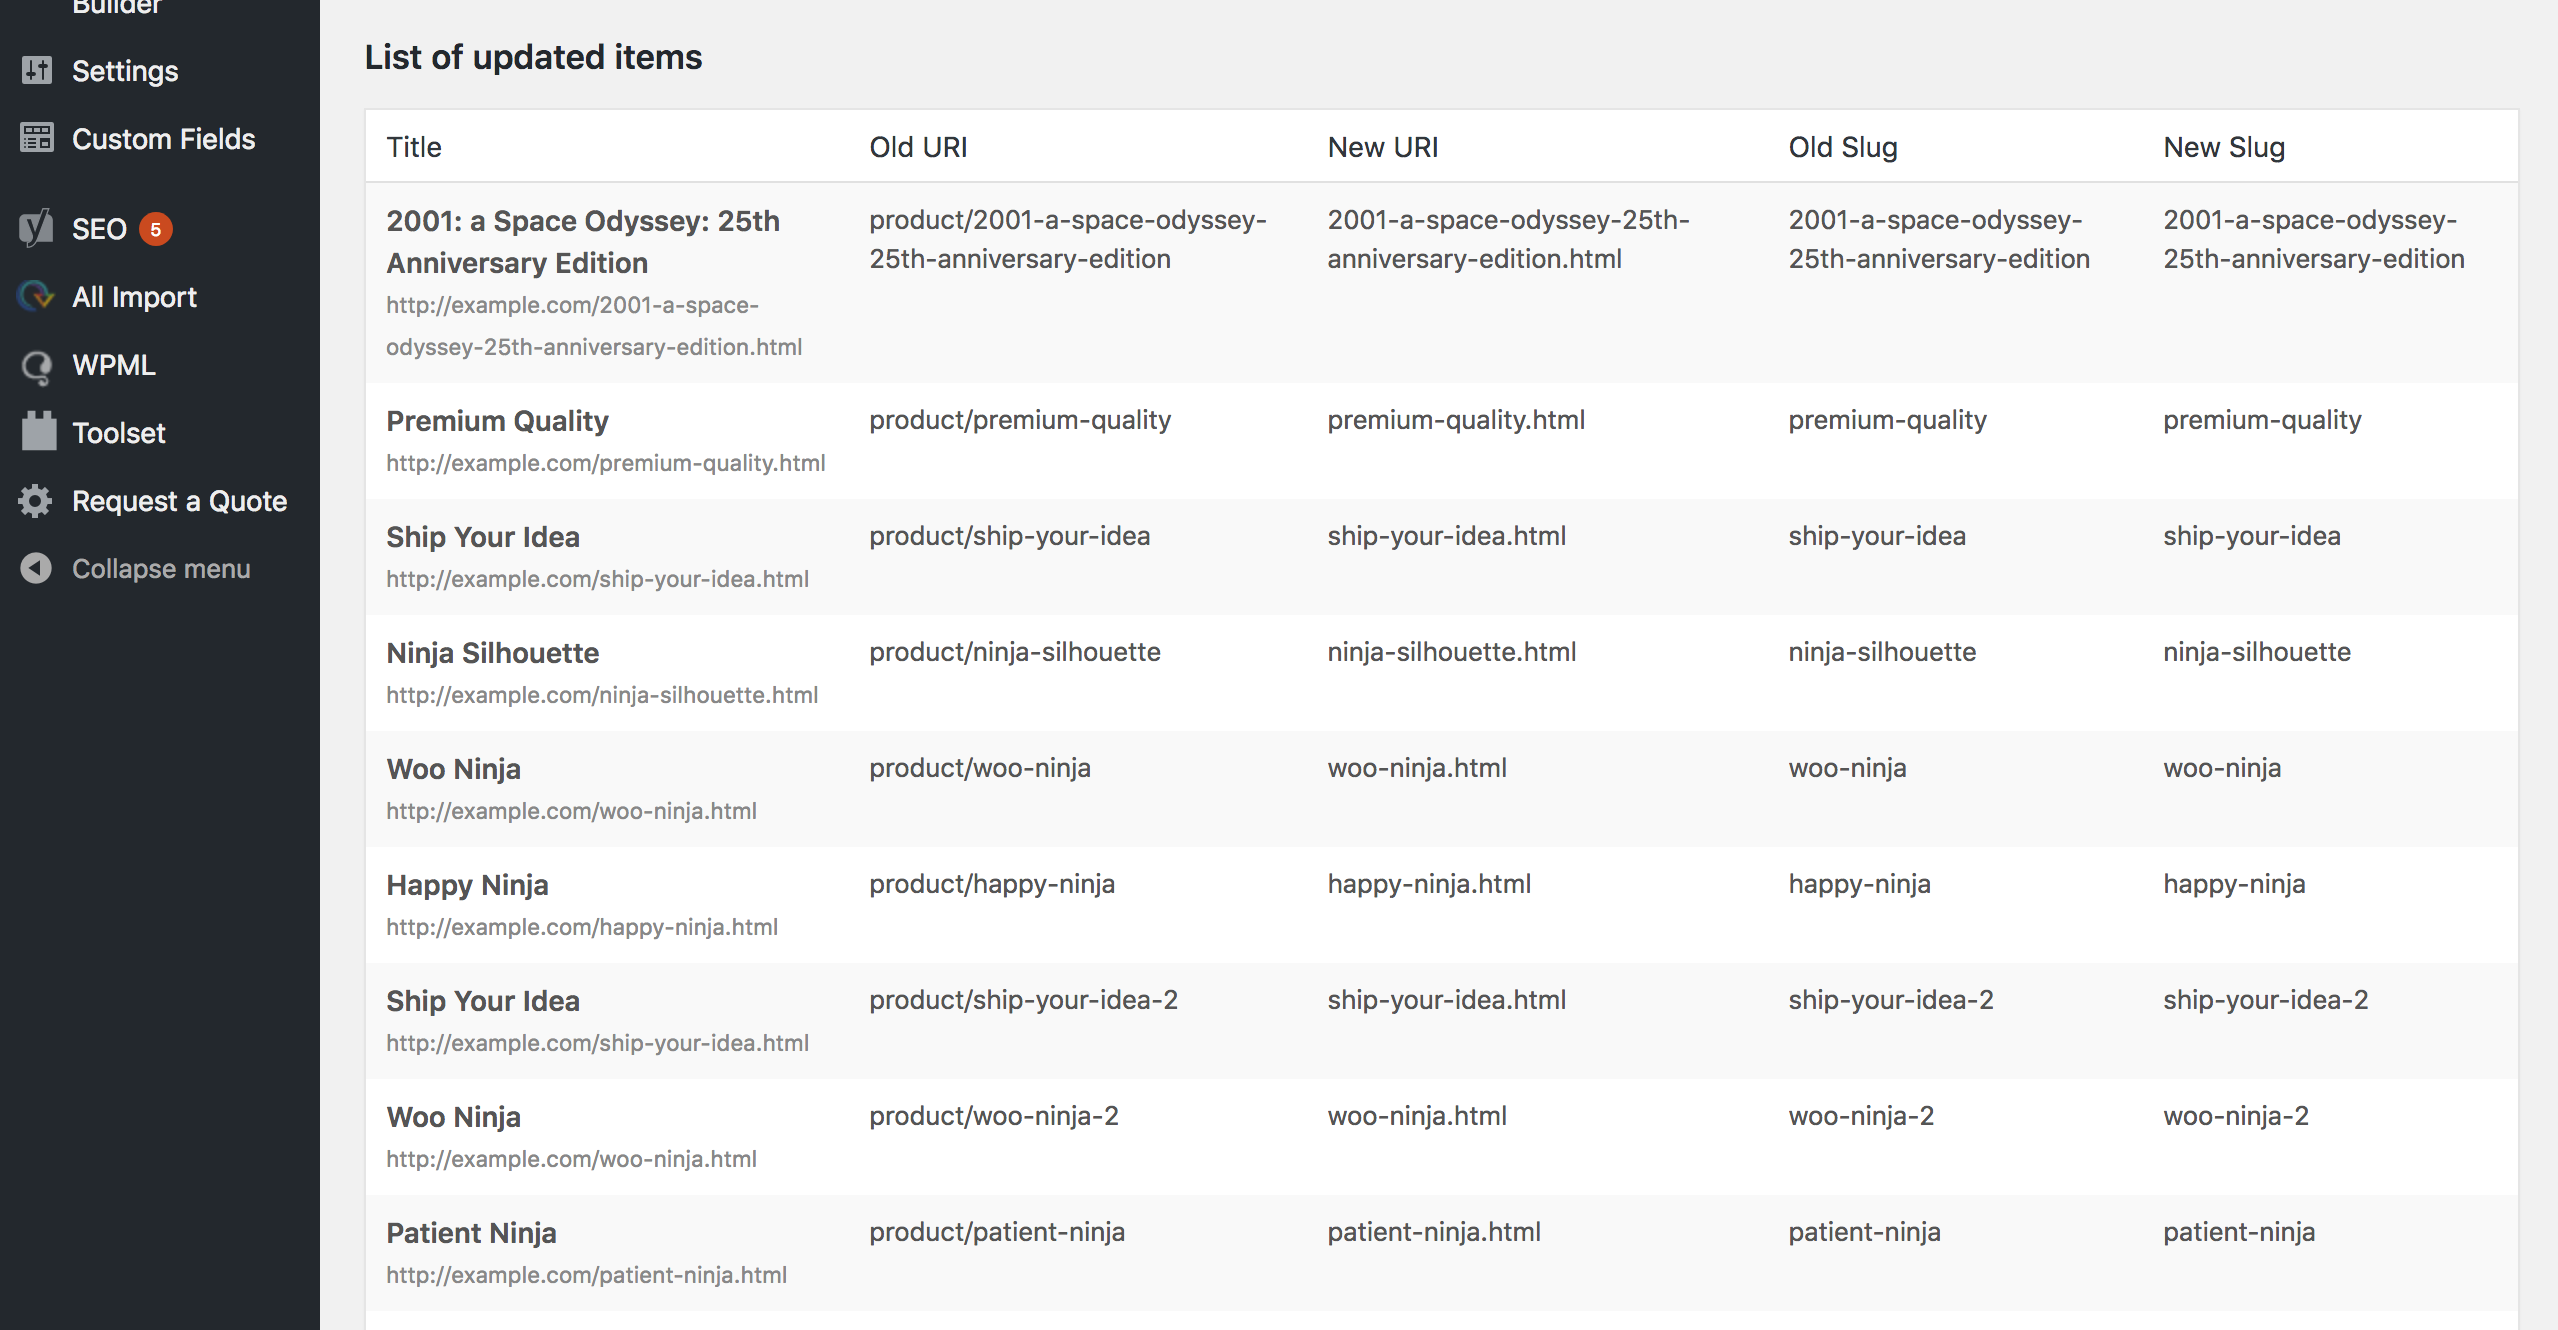Open the ninja-silhouette.html permalink
2558x1330 pixels.
click(601, 695)
